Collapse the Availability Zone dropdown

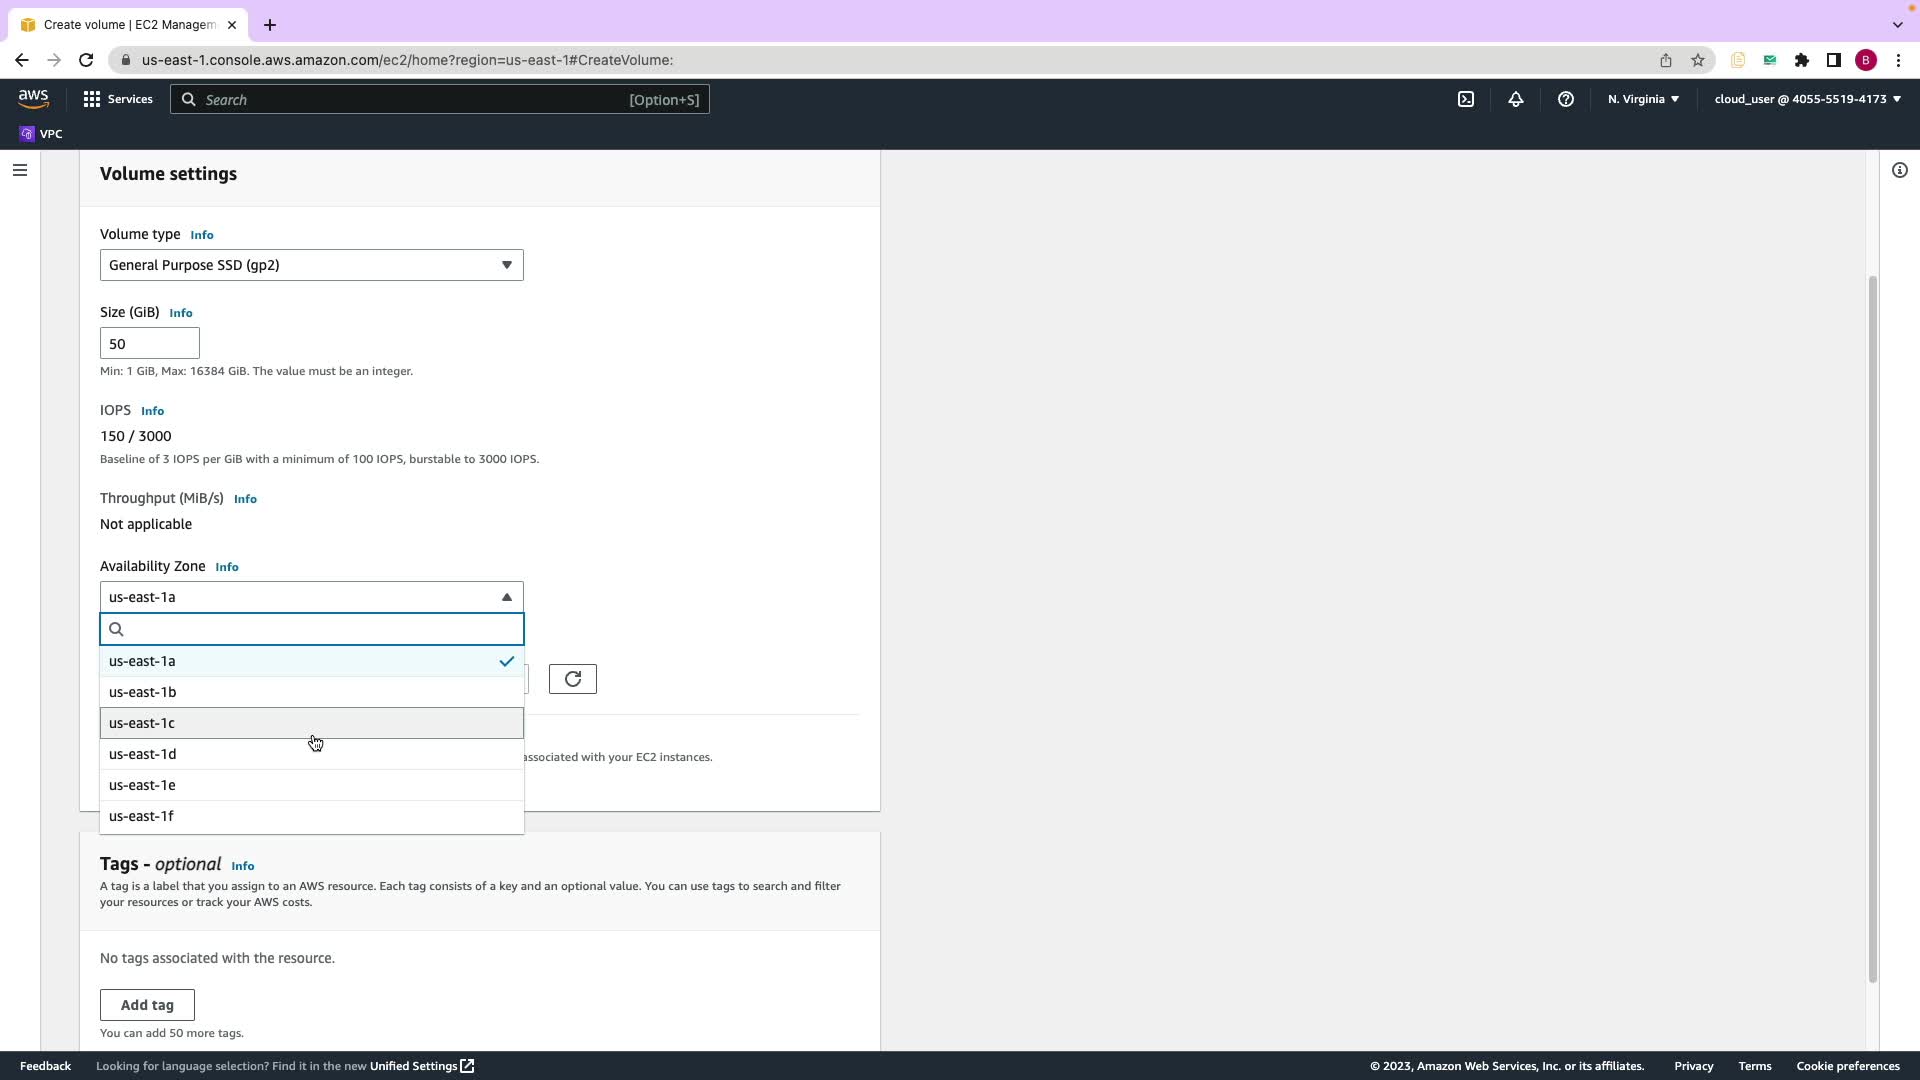click(x=311, y=597)
